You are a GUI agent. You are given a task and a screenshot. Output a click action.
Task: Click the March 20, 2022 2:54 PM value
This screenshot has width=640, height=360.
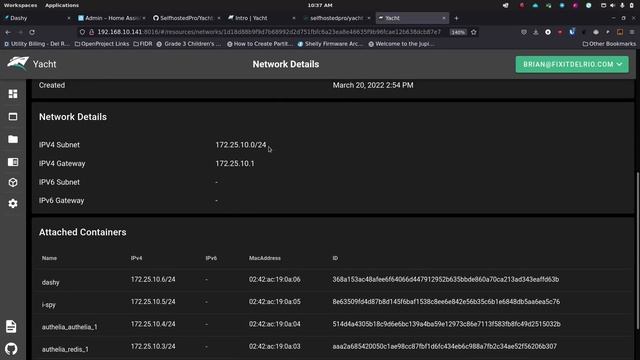[x=373, y=85]
